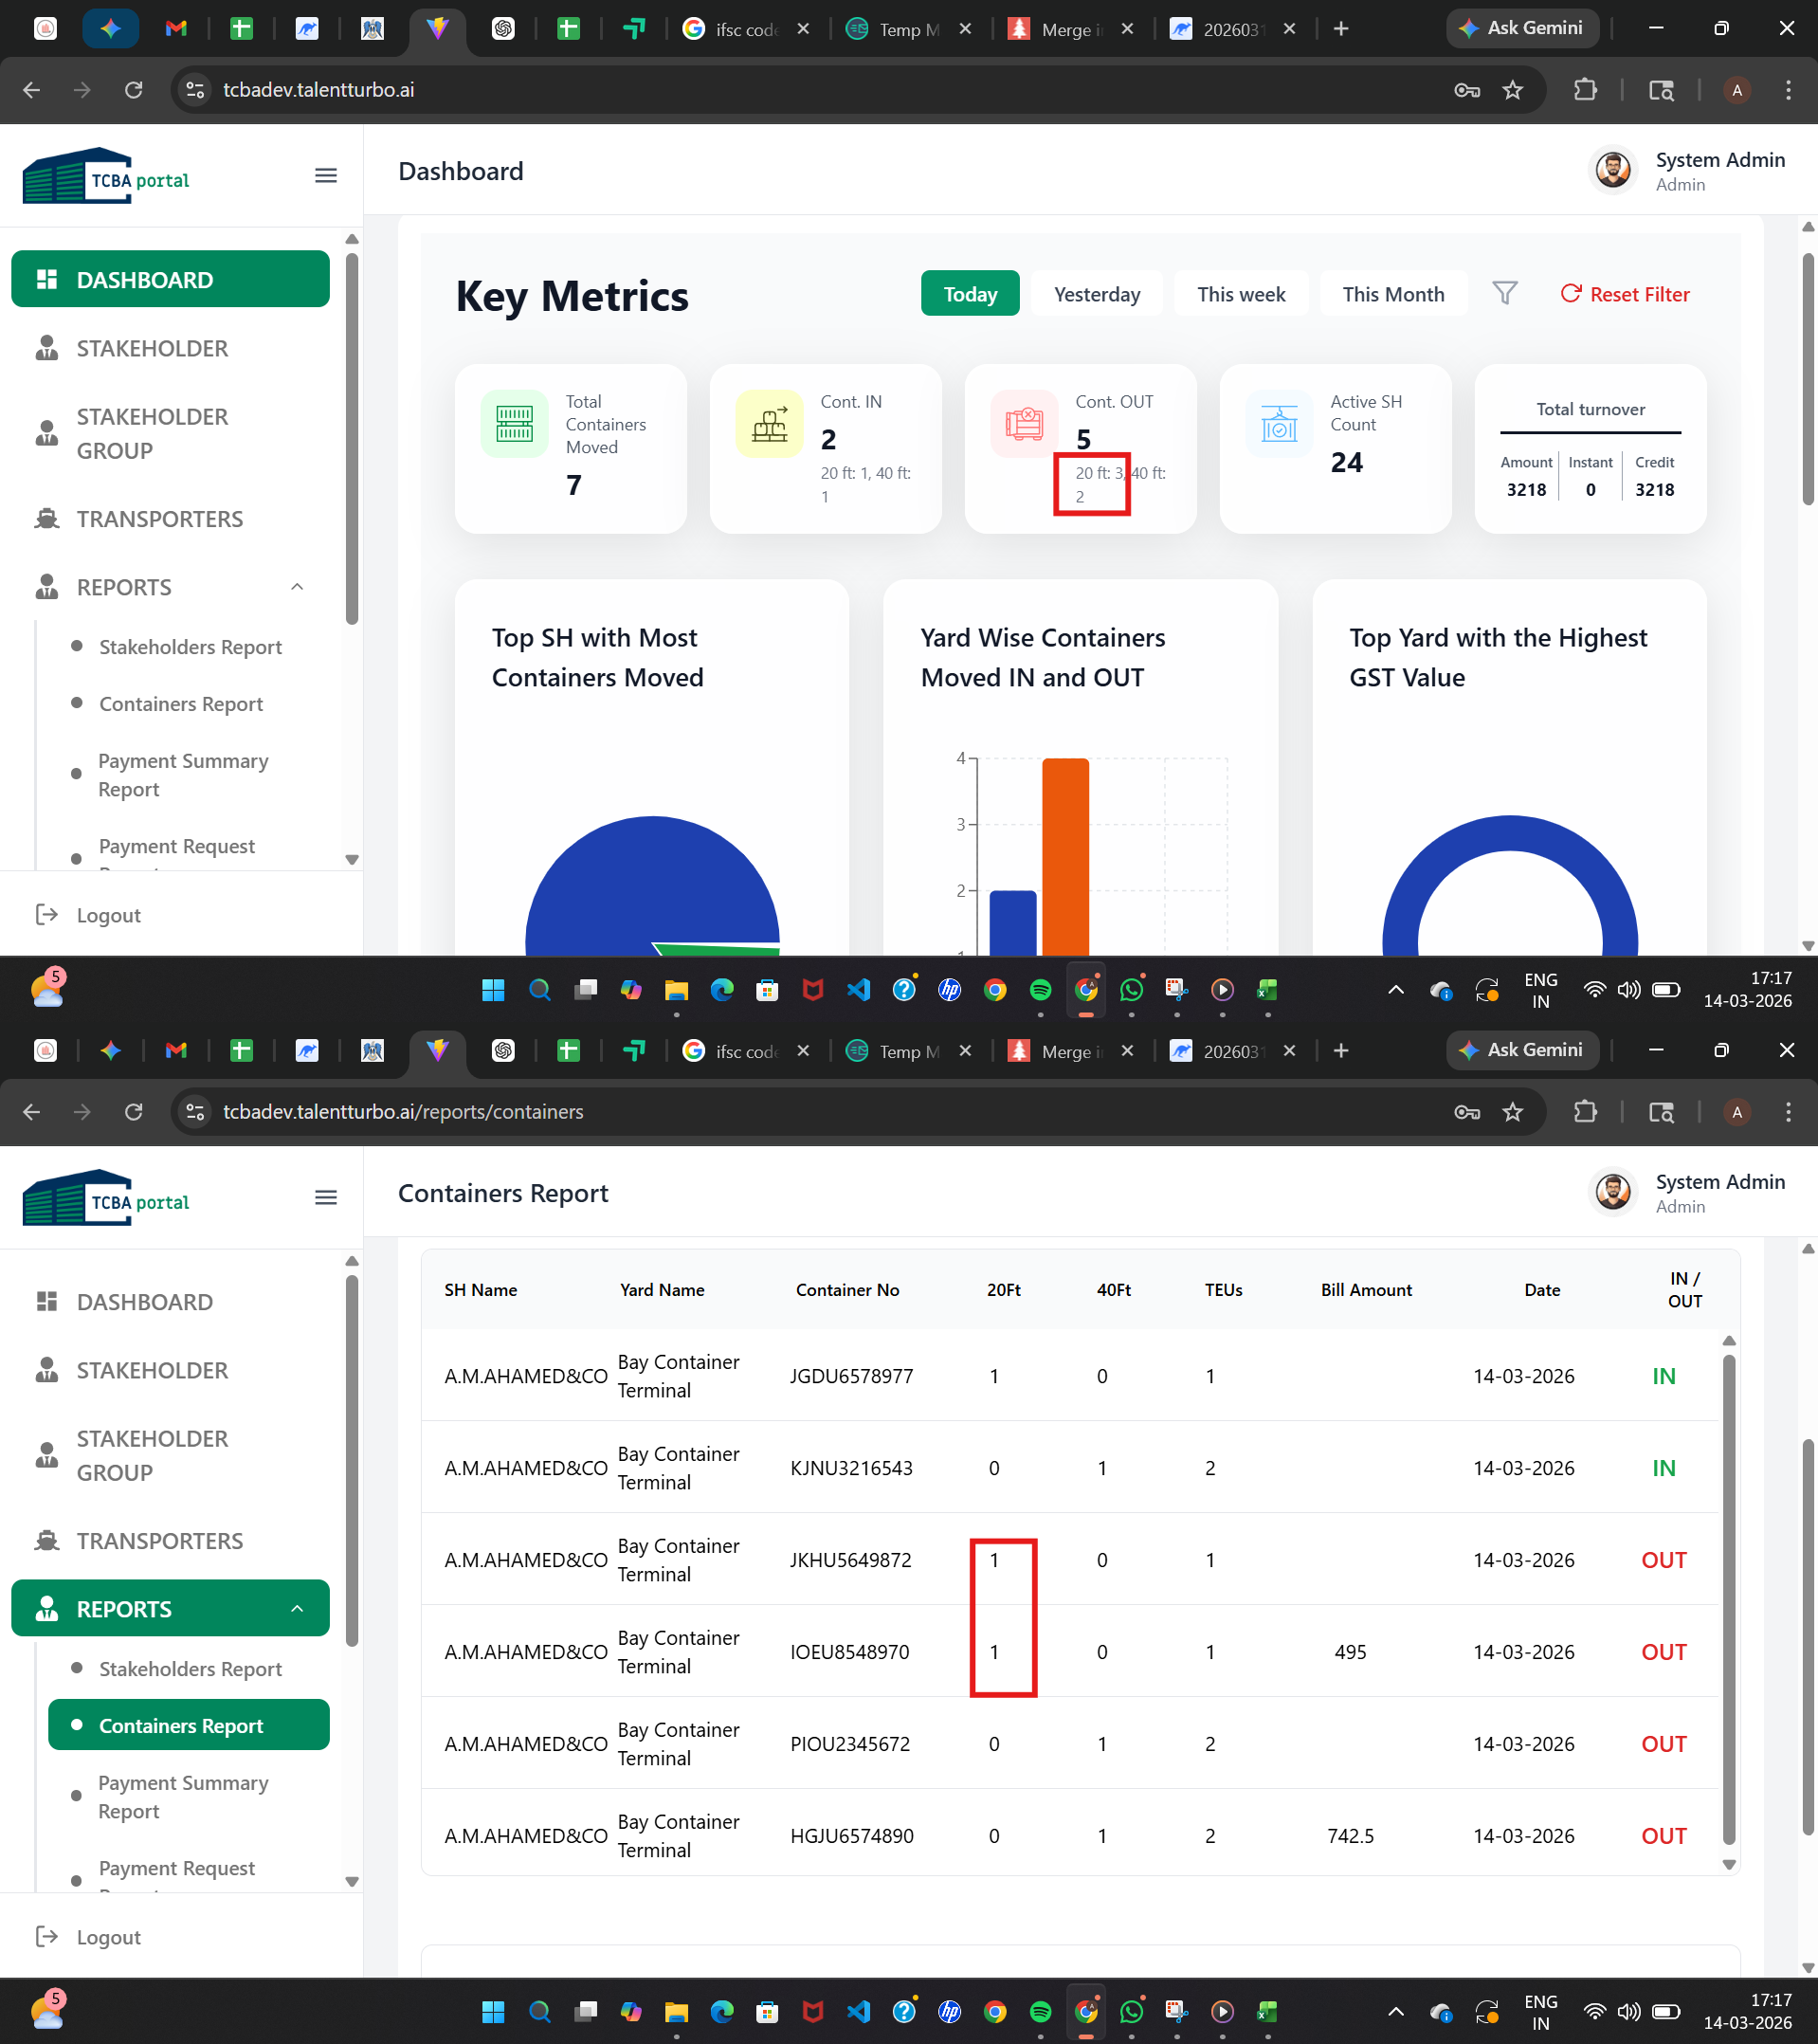
Task: Click TCBA portal logo on Dashboard page
Action: [x=106, y=176]
